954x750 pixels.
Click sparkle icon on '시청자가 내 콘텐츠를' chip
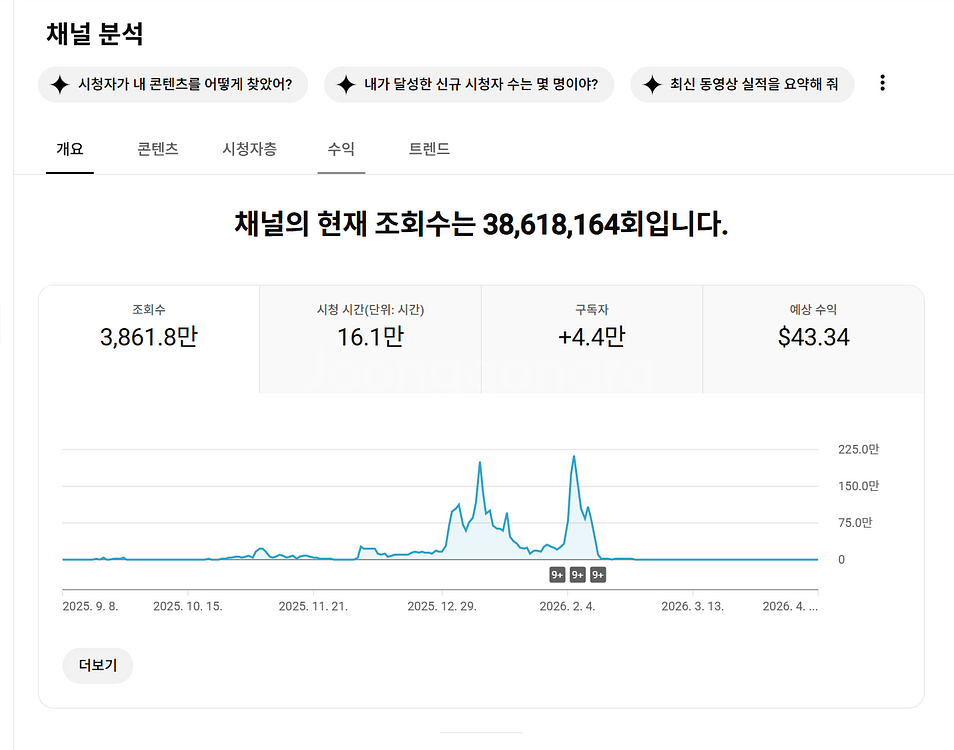[x=60, y=85]
